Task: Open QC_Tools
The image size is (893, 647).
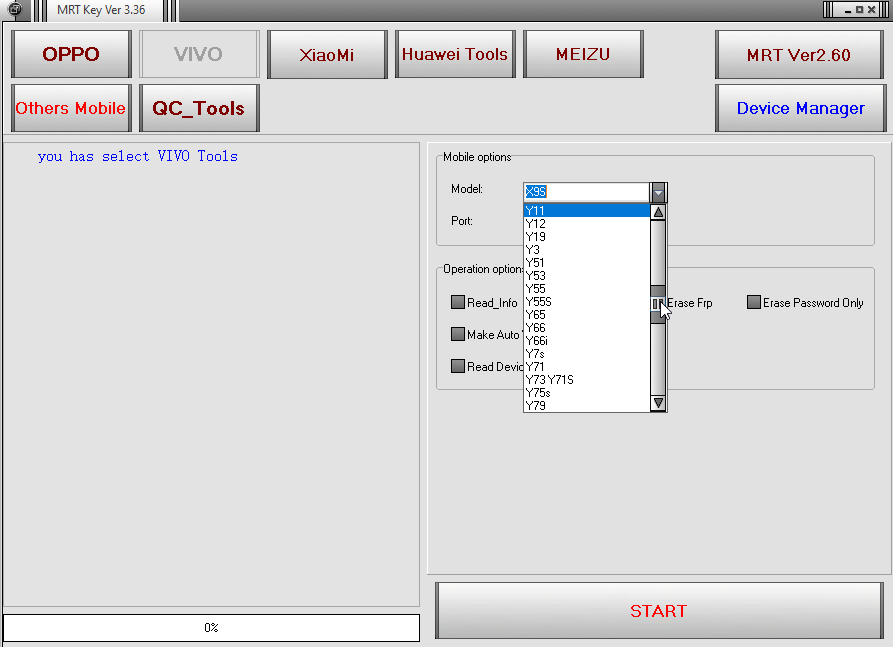Action: coord(199,108)
